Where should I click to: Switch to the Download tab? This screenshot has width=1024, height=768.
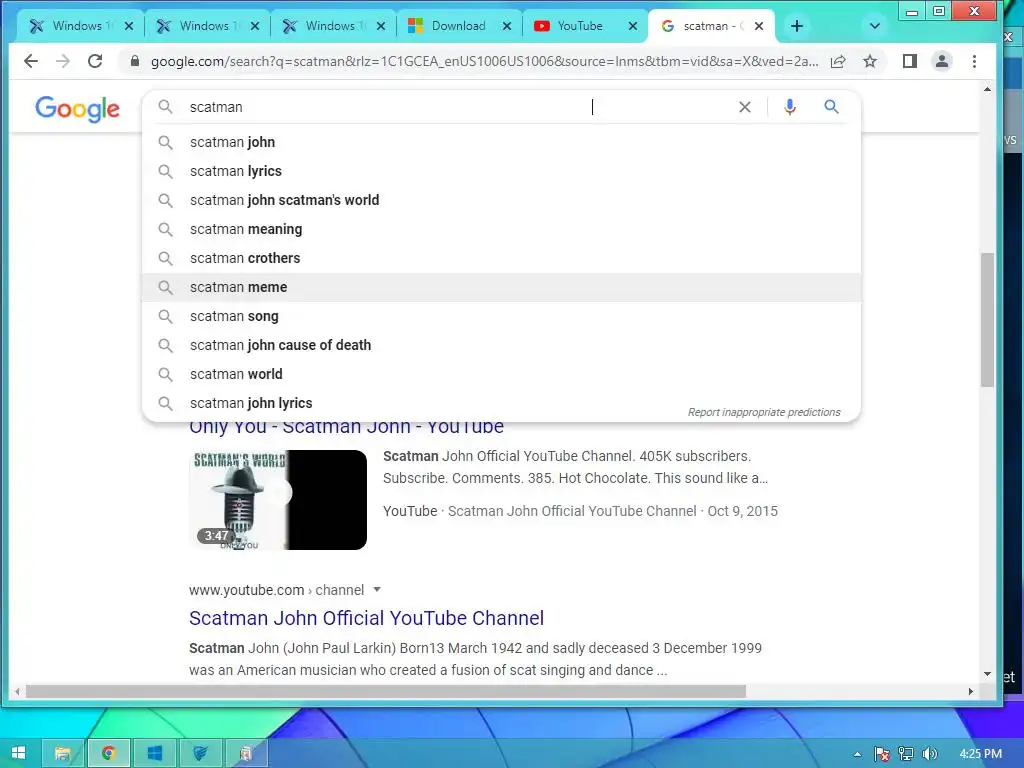click(458, 26)
